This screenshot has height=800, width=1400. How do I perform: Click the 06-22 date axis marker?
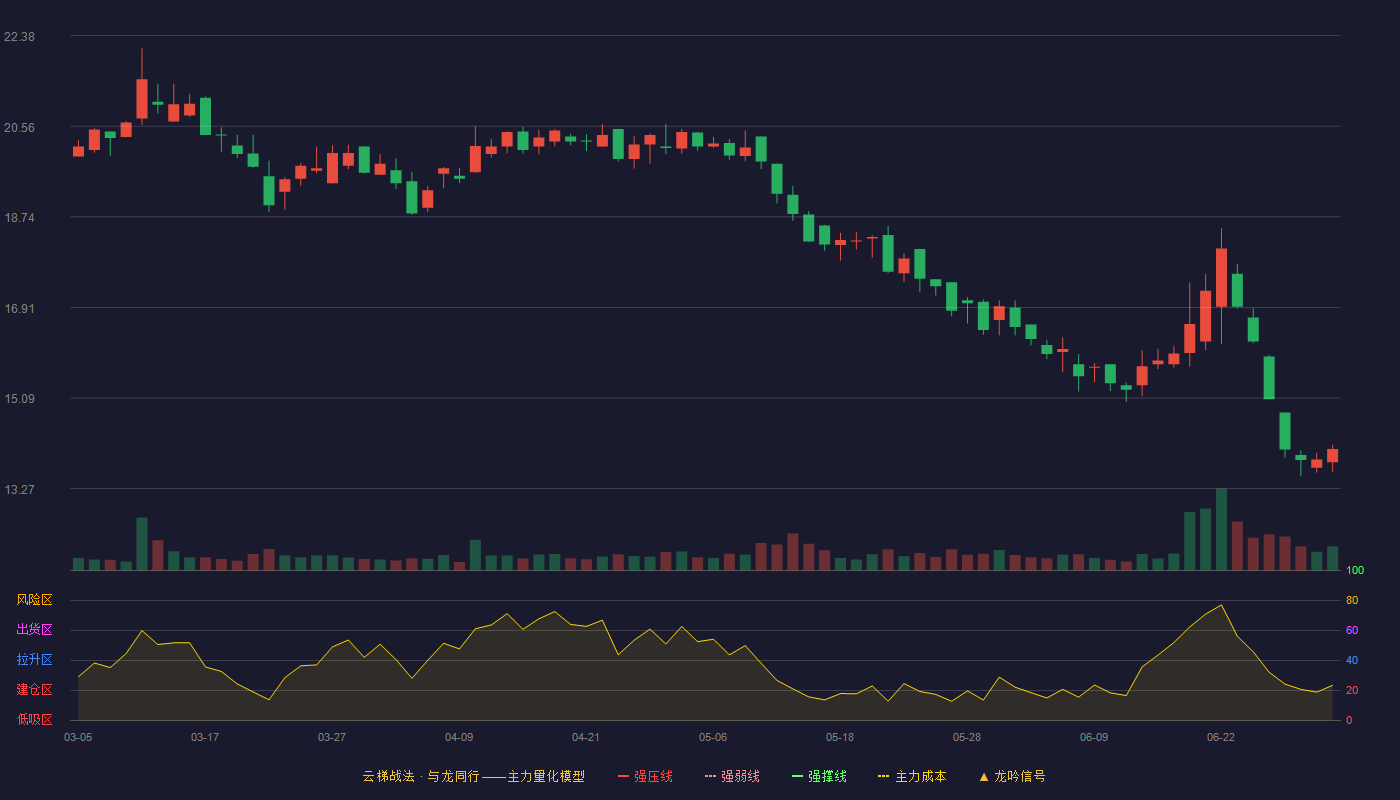pos(1221,737)
